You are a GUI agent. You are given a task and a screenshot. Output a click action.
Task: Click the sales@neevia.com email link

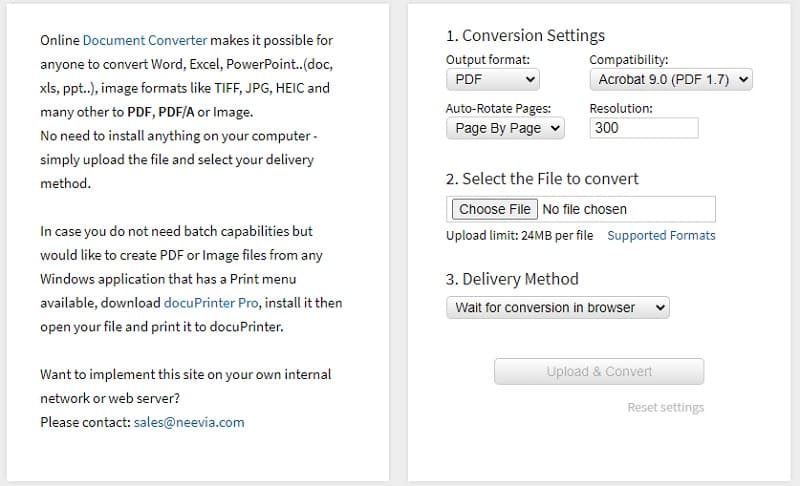point(189,422)
